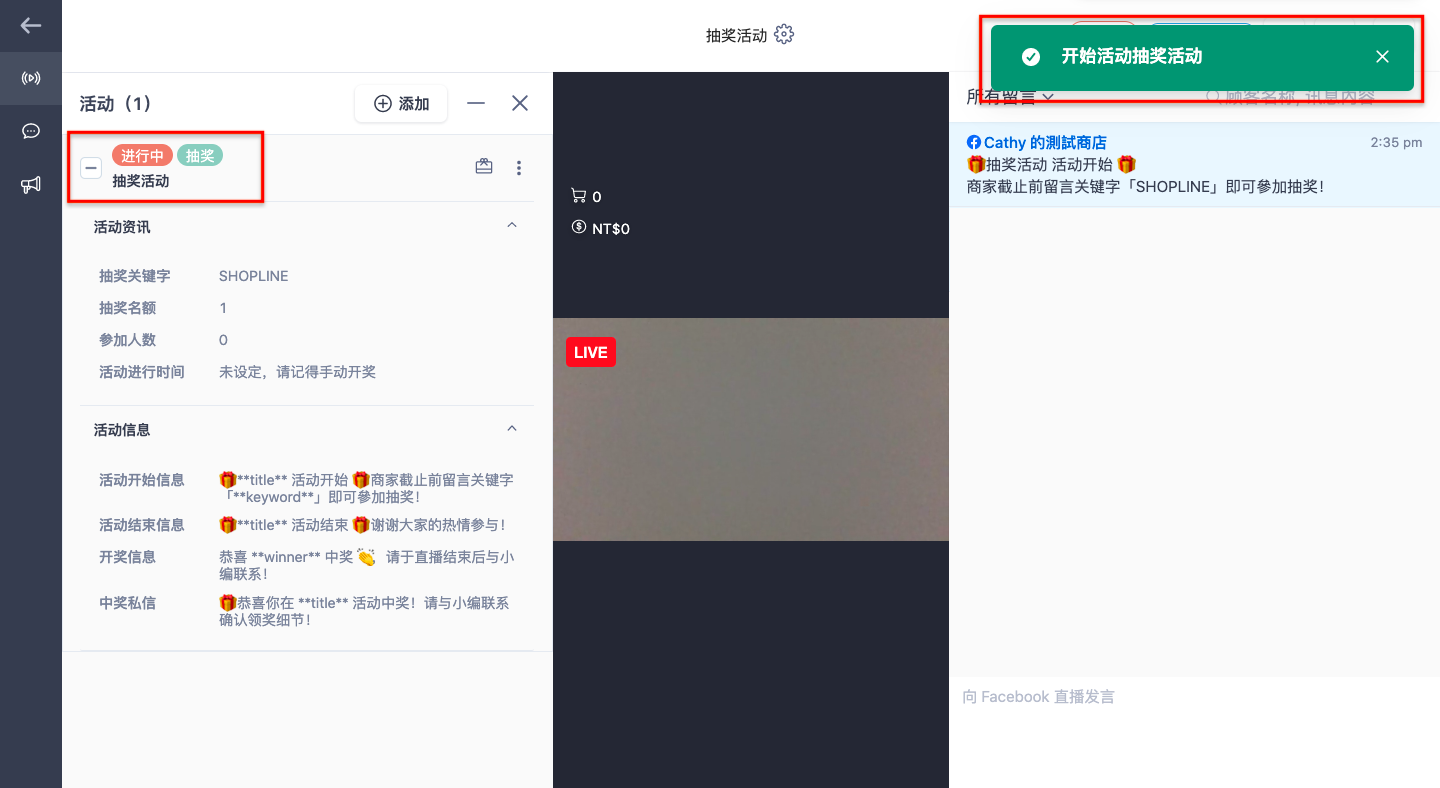1440x788 pixels.
Task: Open the chat messages sidebar icon
Action: click(31, 131)
